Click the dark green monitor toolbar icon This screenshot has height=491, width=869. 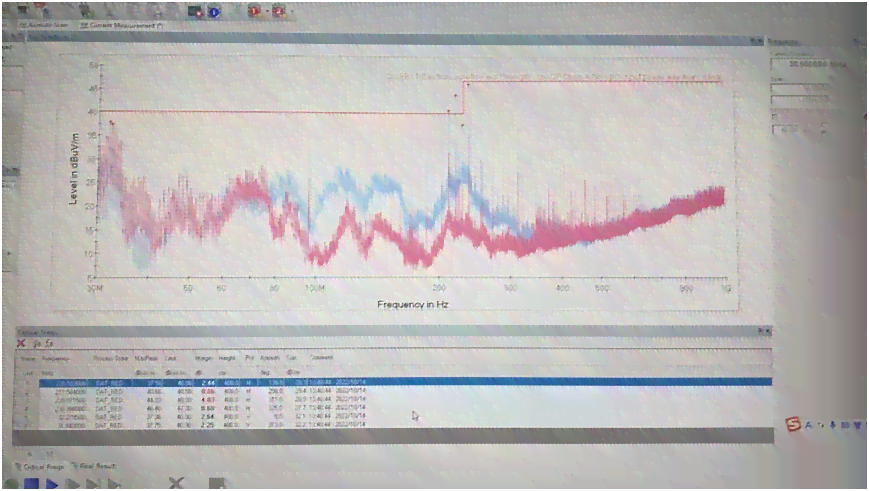click(195, 12)
